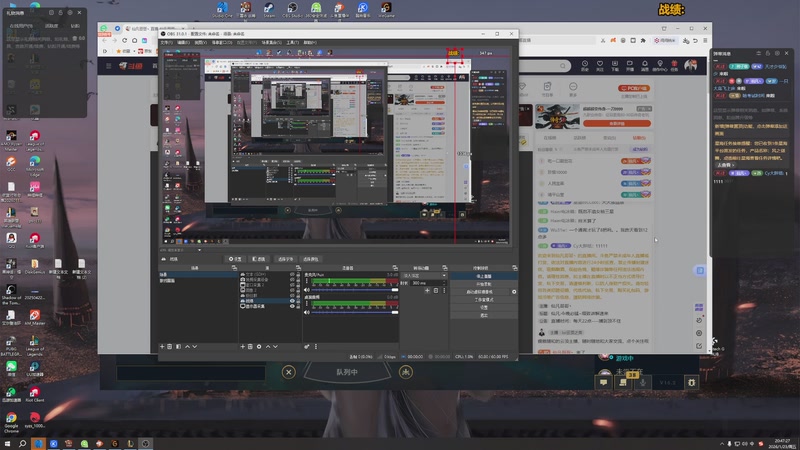Toggle lock on 显示器采集 source

coord(298,306)
